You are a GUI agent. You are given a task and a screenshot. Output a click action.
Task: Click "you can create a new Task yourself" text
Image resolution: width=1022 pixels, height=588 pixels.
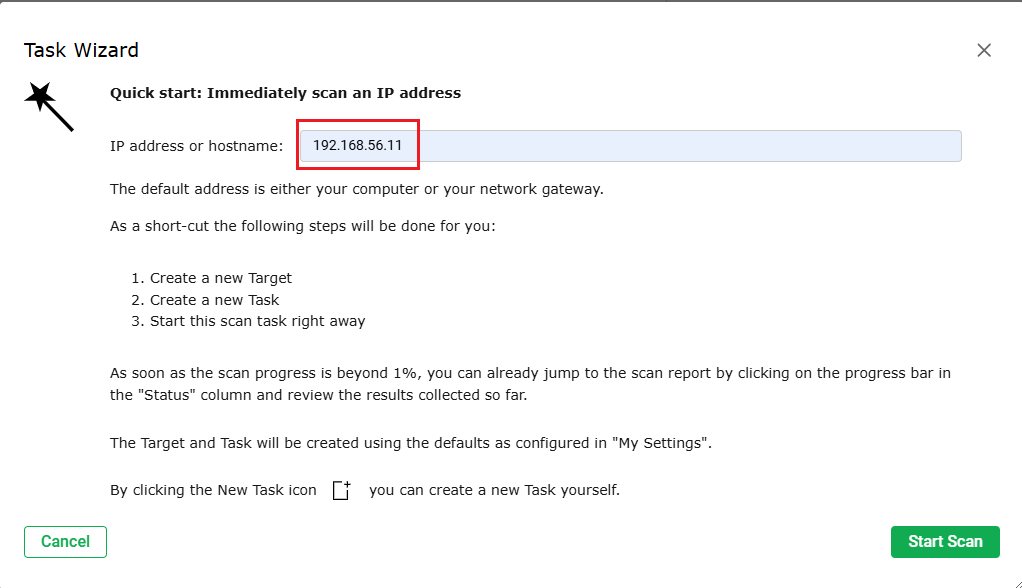494,491
